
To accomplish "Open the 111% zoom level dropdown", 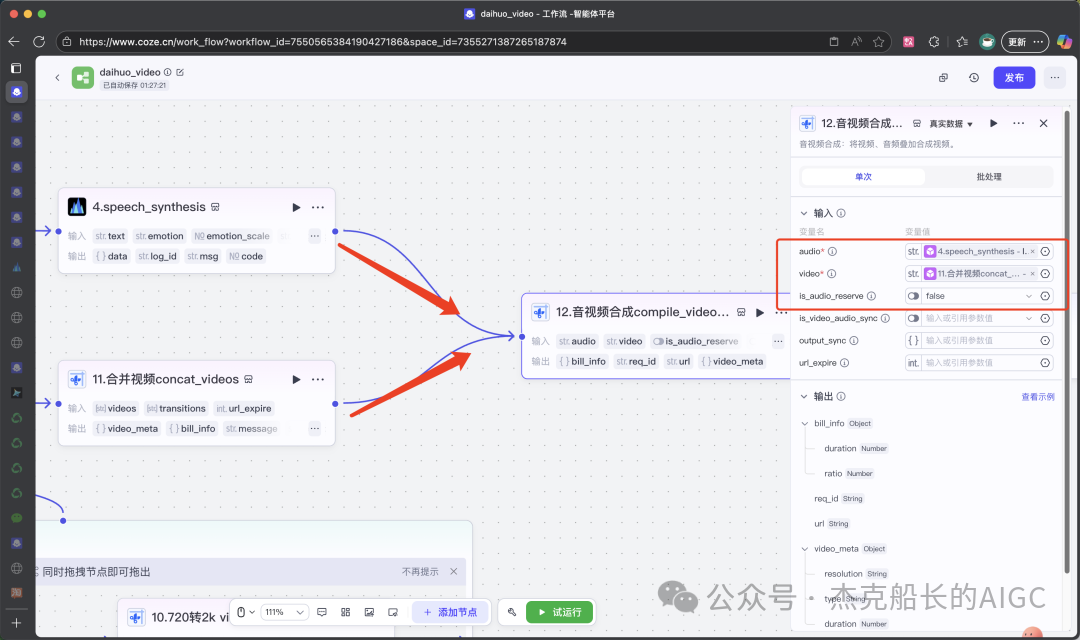I will pyautogui.click(x=284, y=612).
